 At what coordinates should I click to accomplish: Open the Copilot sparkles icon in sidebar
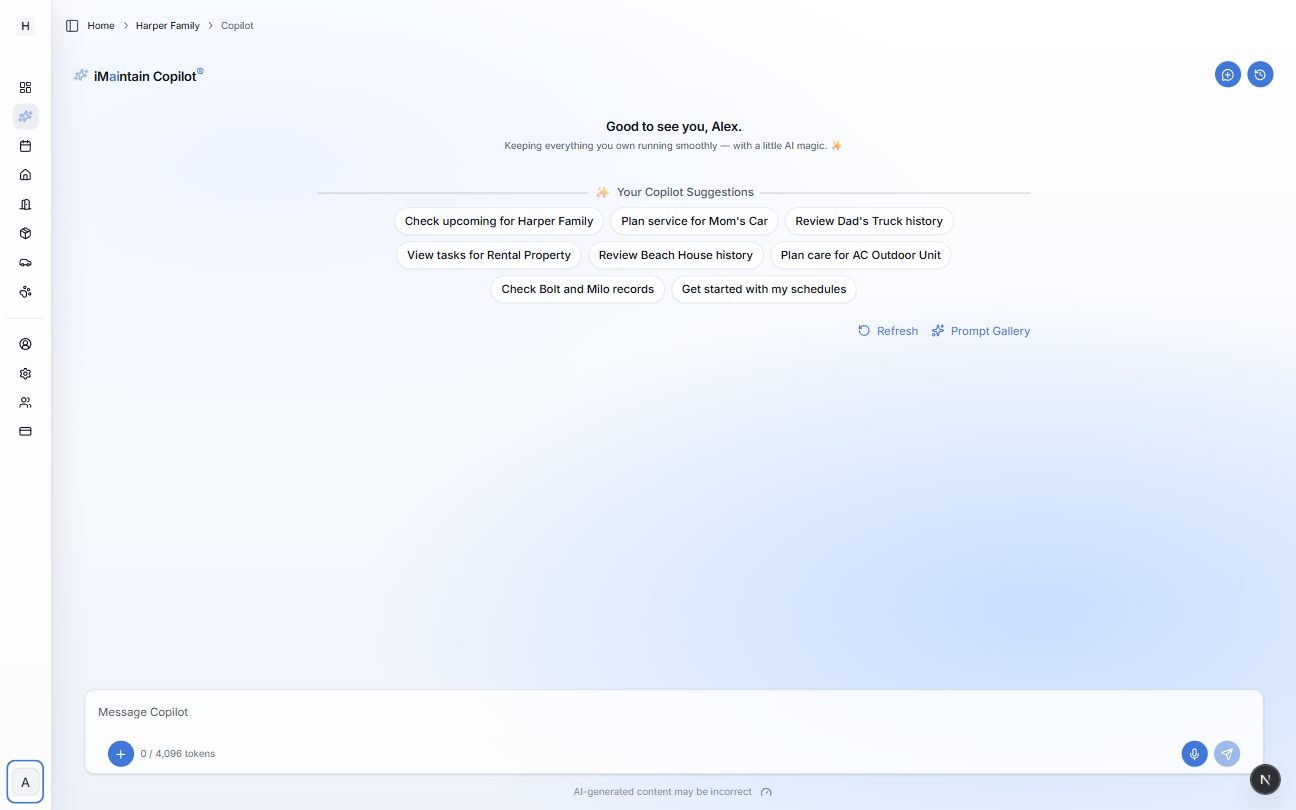coord(25,116)
